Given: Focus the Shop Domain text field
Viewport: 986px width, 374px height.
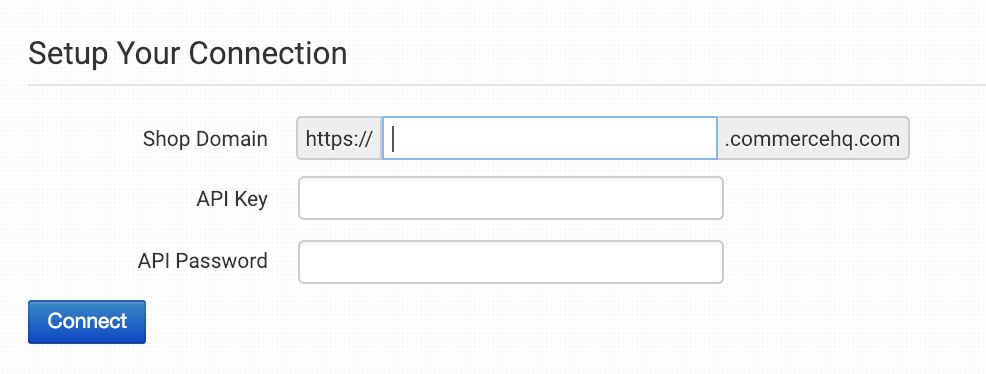Looking at the screenshot, I should [x=550, y=138].
